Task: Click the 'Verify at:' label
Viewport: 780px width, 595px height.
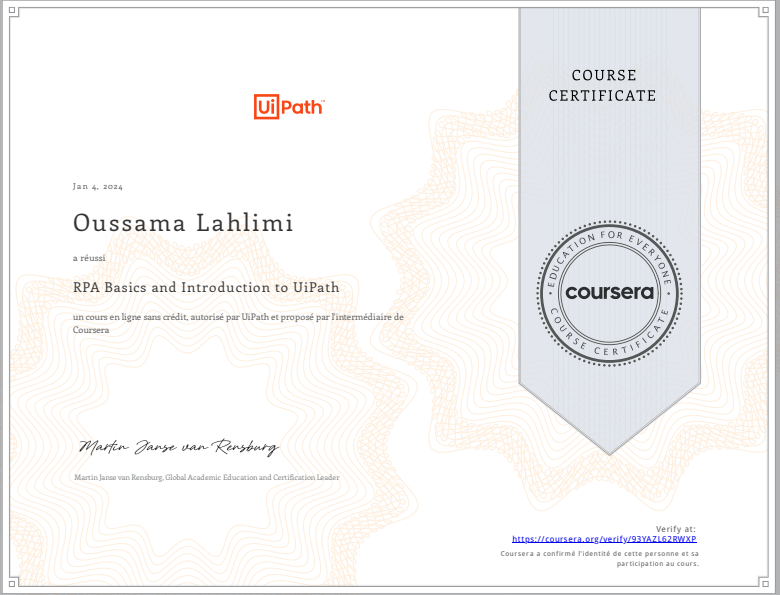Action: pyautogui.click(x=676, y=529)
